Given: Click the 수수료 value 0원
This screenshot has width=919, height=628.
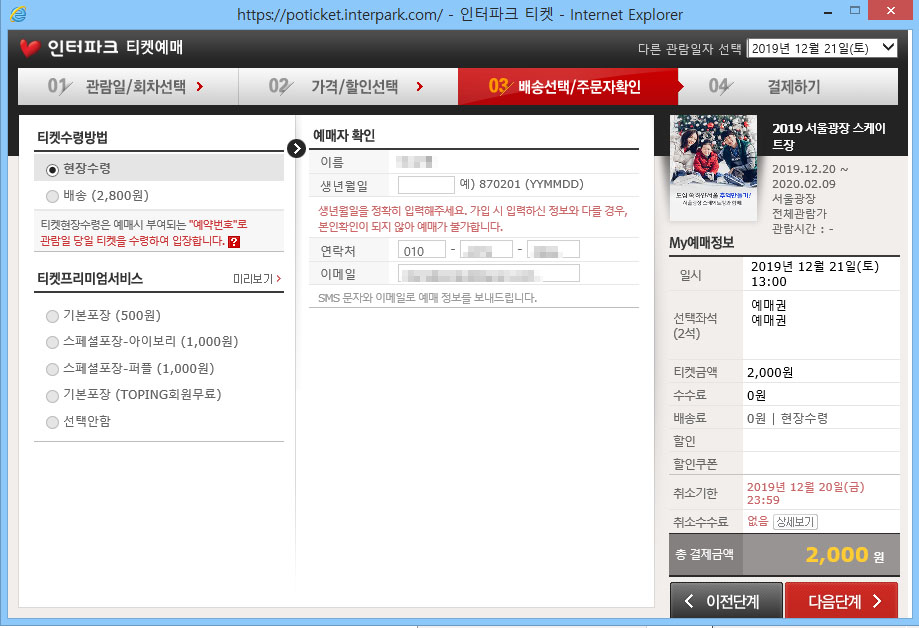Looking at the screenshot, I should (x=756, y=395).
